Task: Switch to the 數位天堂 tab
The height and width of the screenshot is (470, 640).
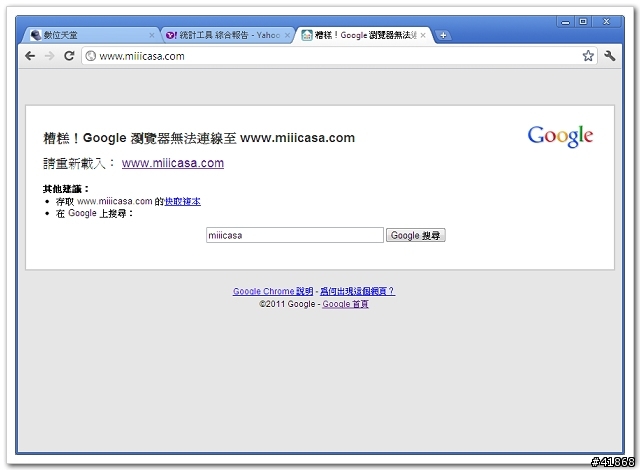Action: pyautogui.click(x=90, y=35)
